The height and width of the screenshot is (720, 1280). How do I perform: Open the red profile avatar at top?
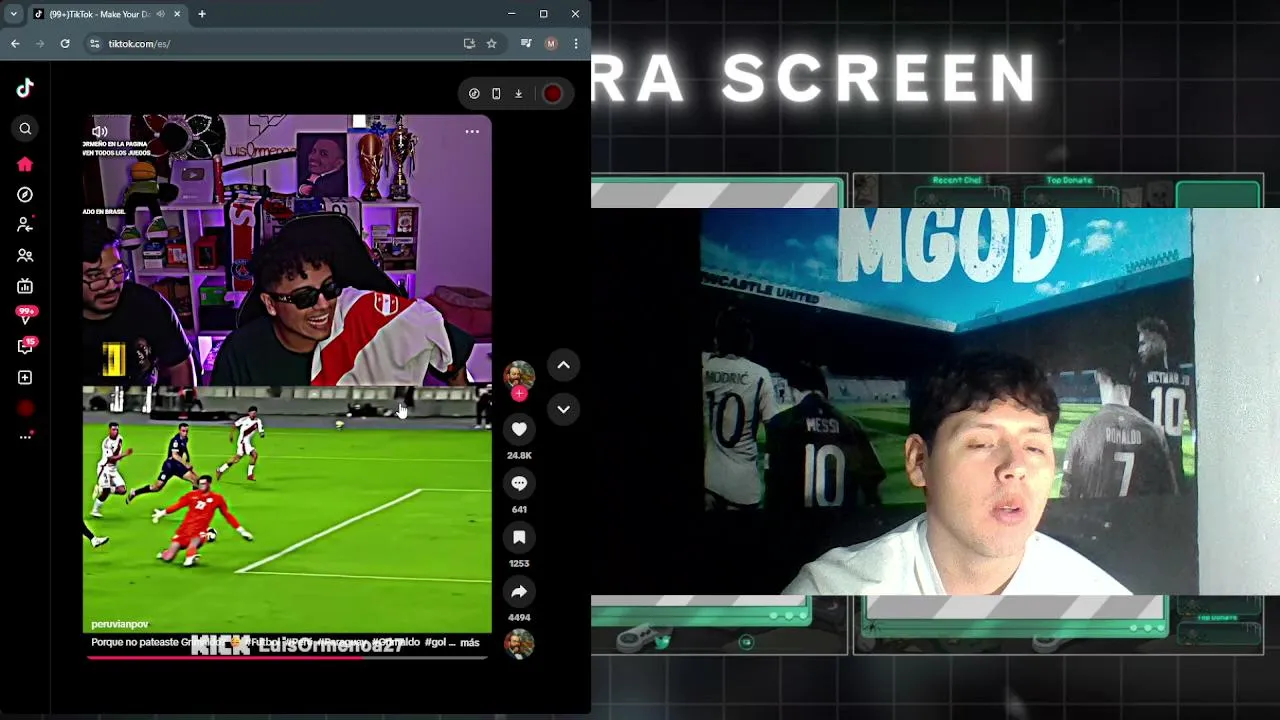552,94
